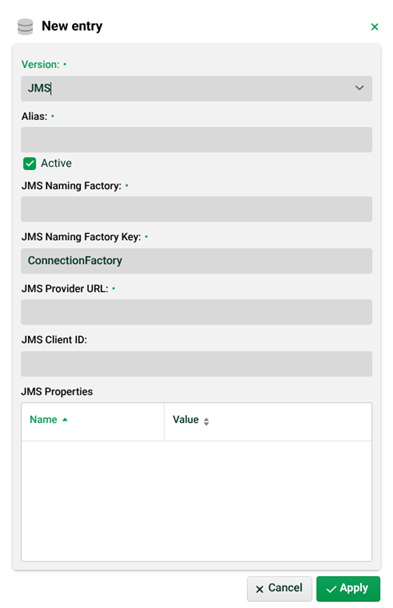This screenshot has width=393, height=608.
Task: Click the Name ascending sort arrow
Action: click(65, 420)
